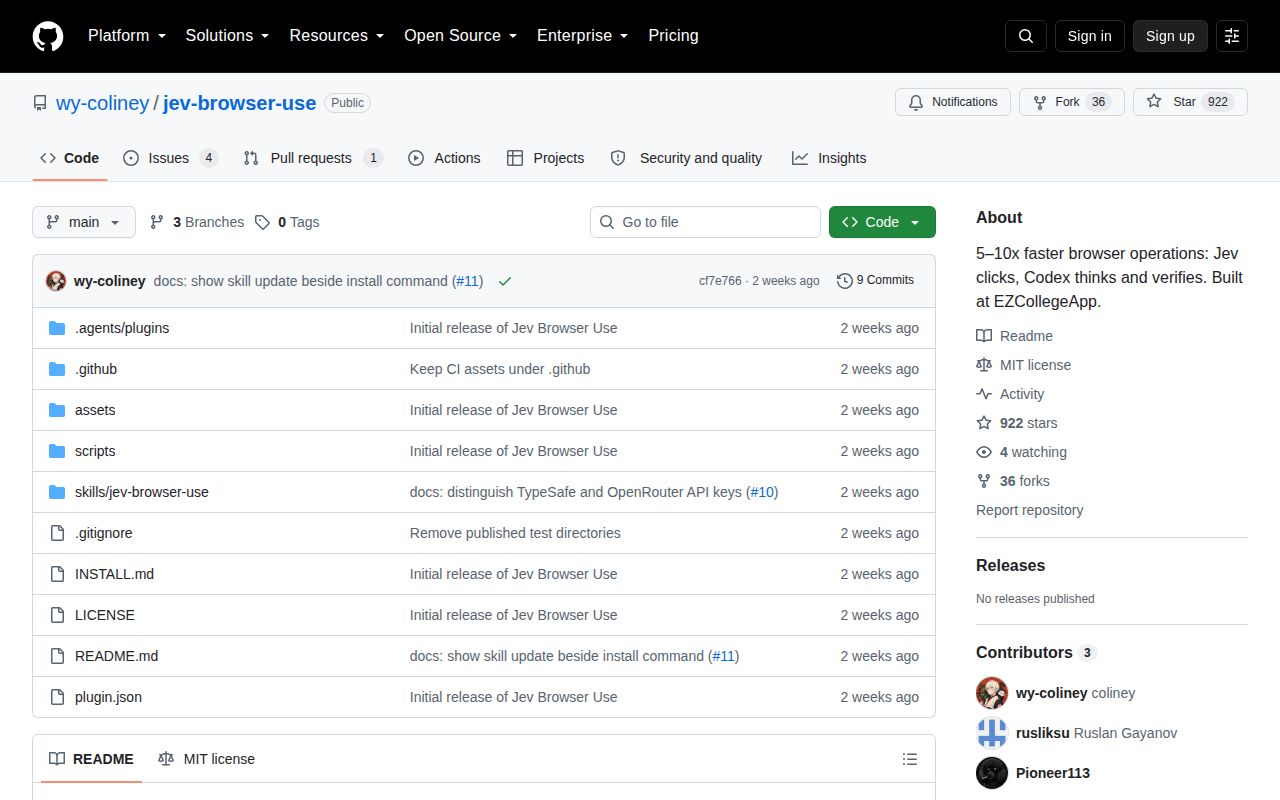Switch to the Issues tab
Image resolution: width=1280 pixels, height=800 pixels.
click(170, 158)
